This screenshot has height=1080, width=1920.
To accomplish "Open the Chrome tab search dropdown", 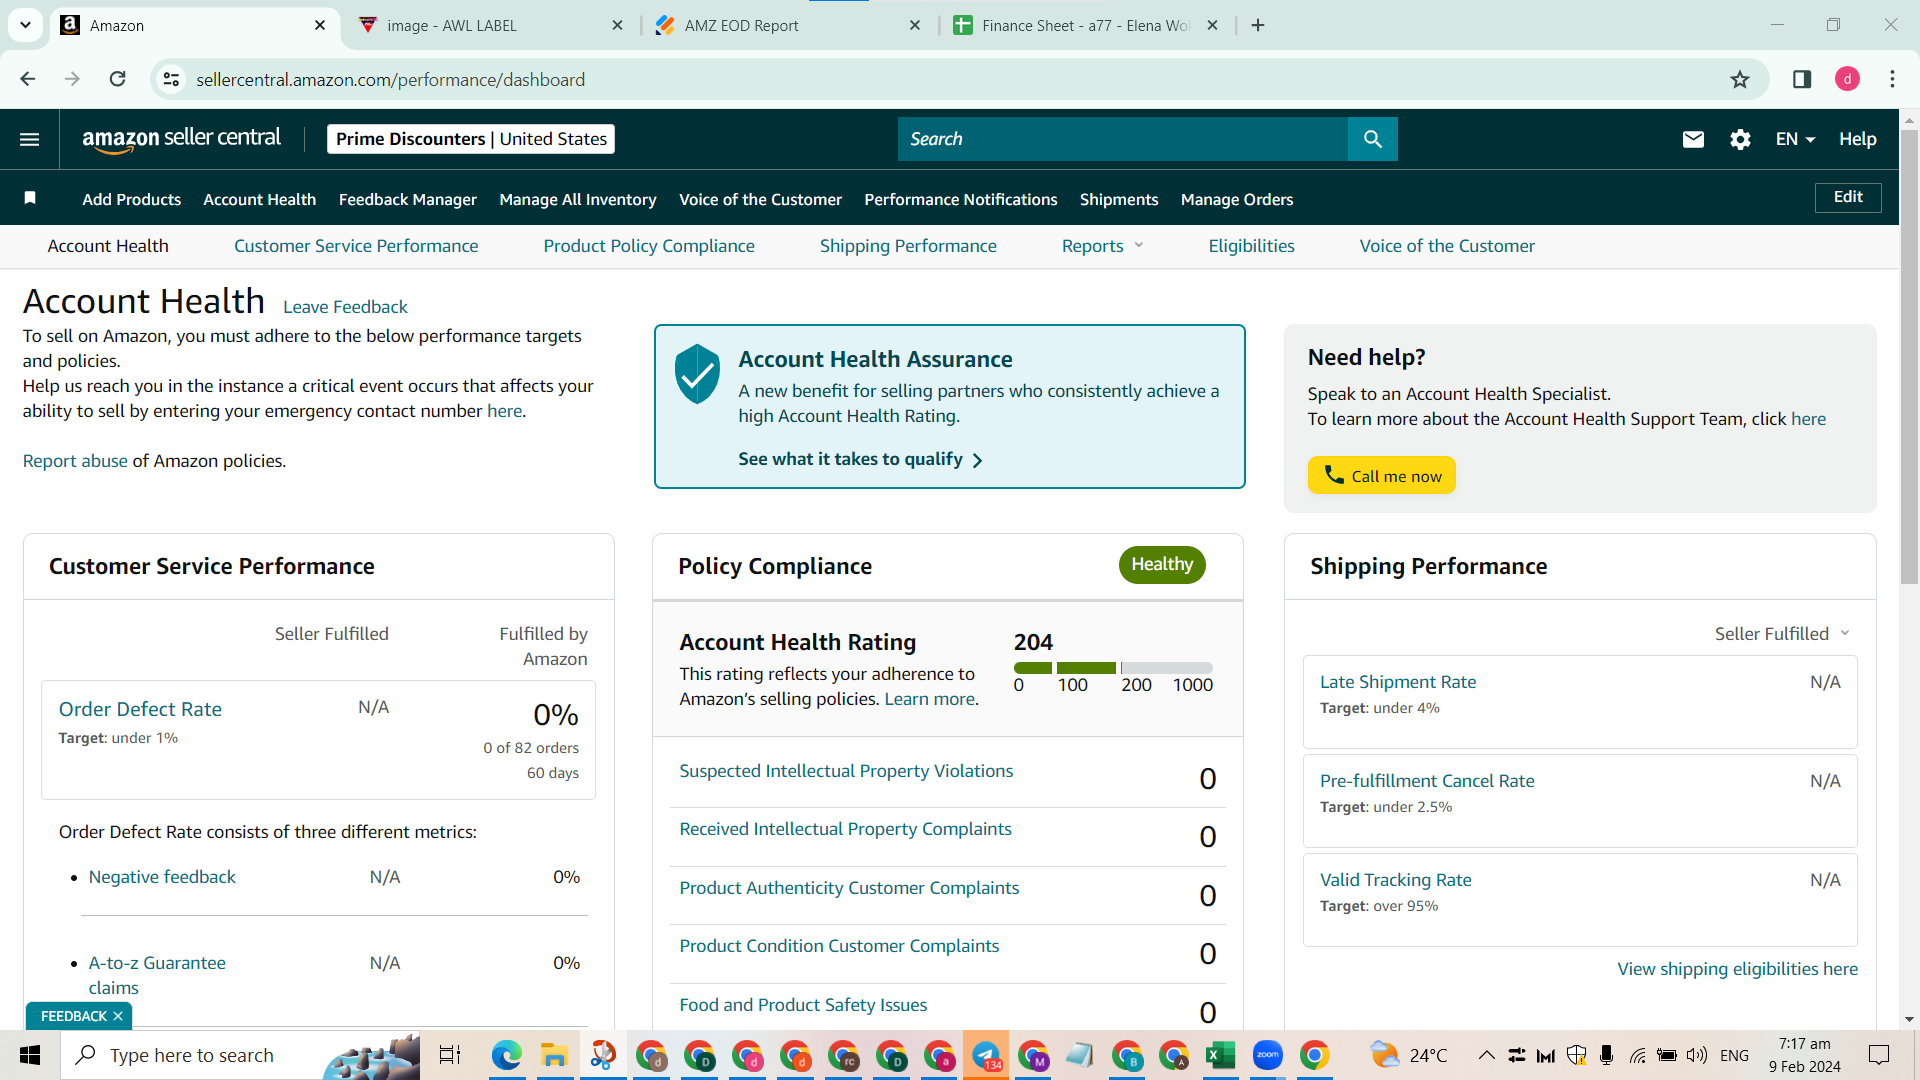I will (x=25, y=25).
